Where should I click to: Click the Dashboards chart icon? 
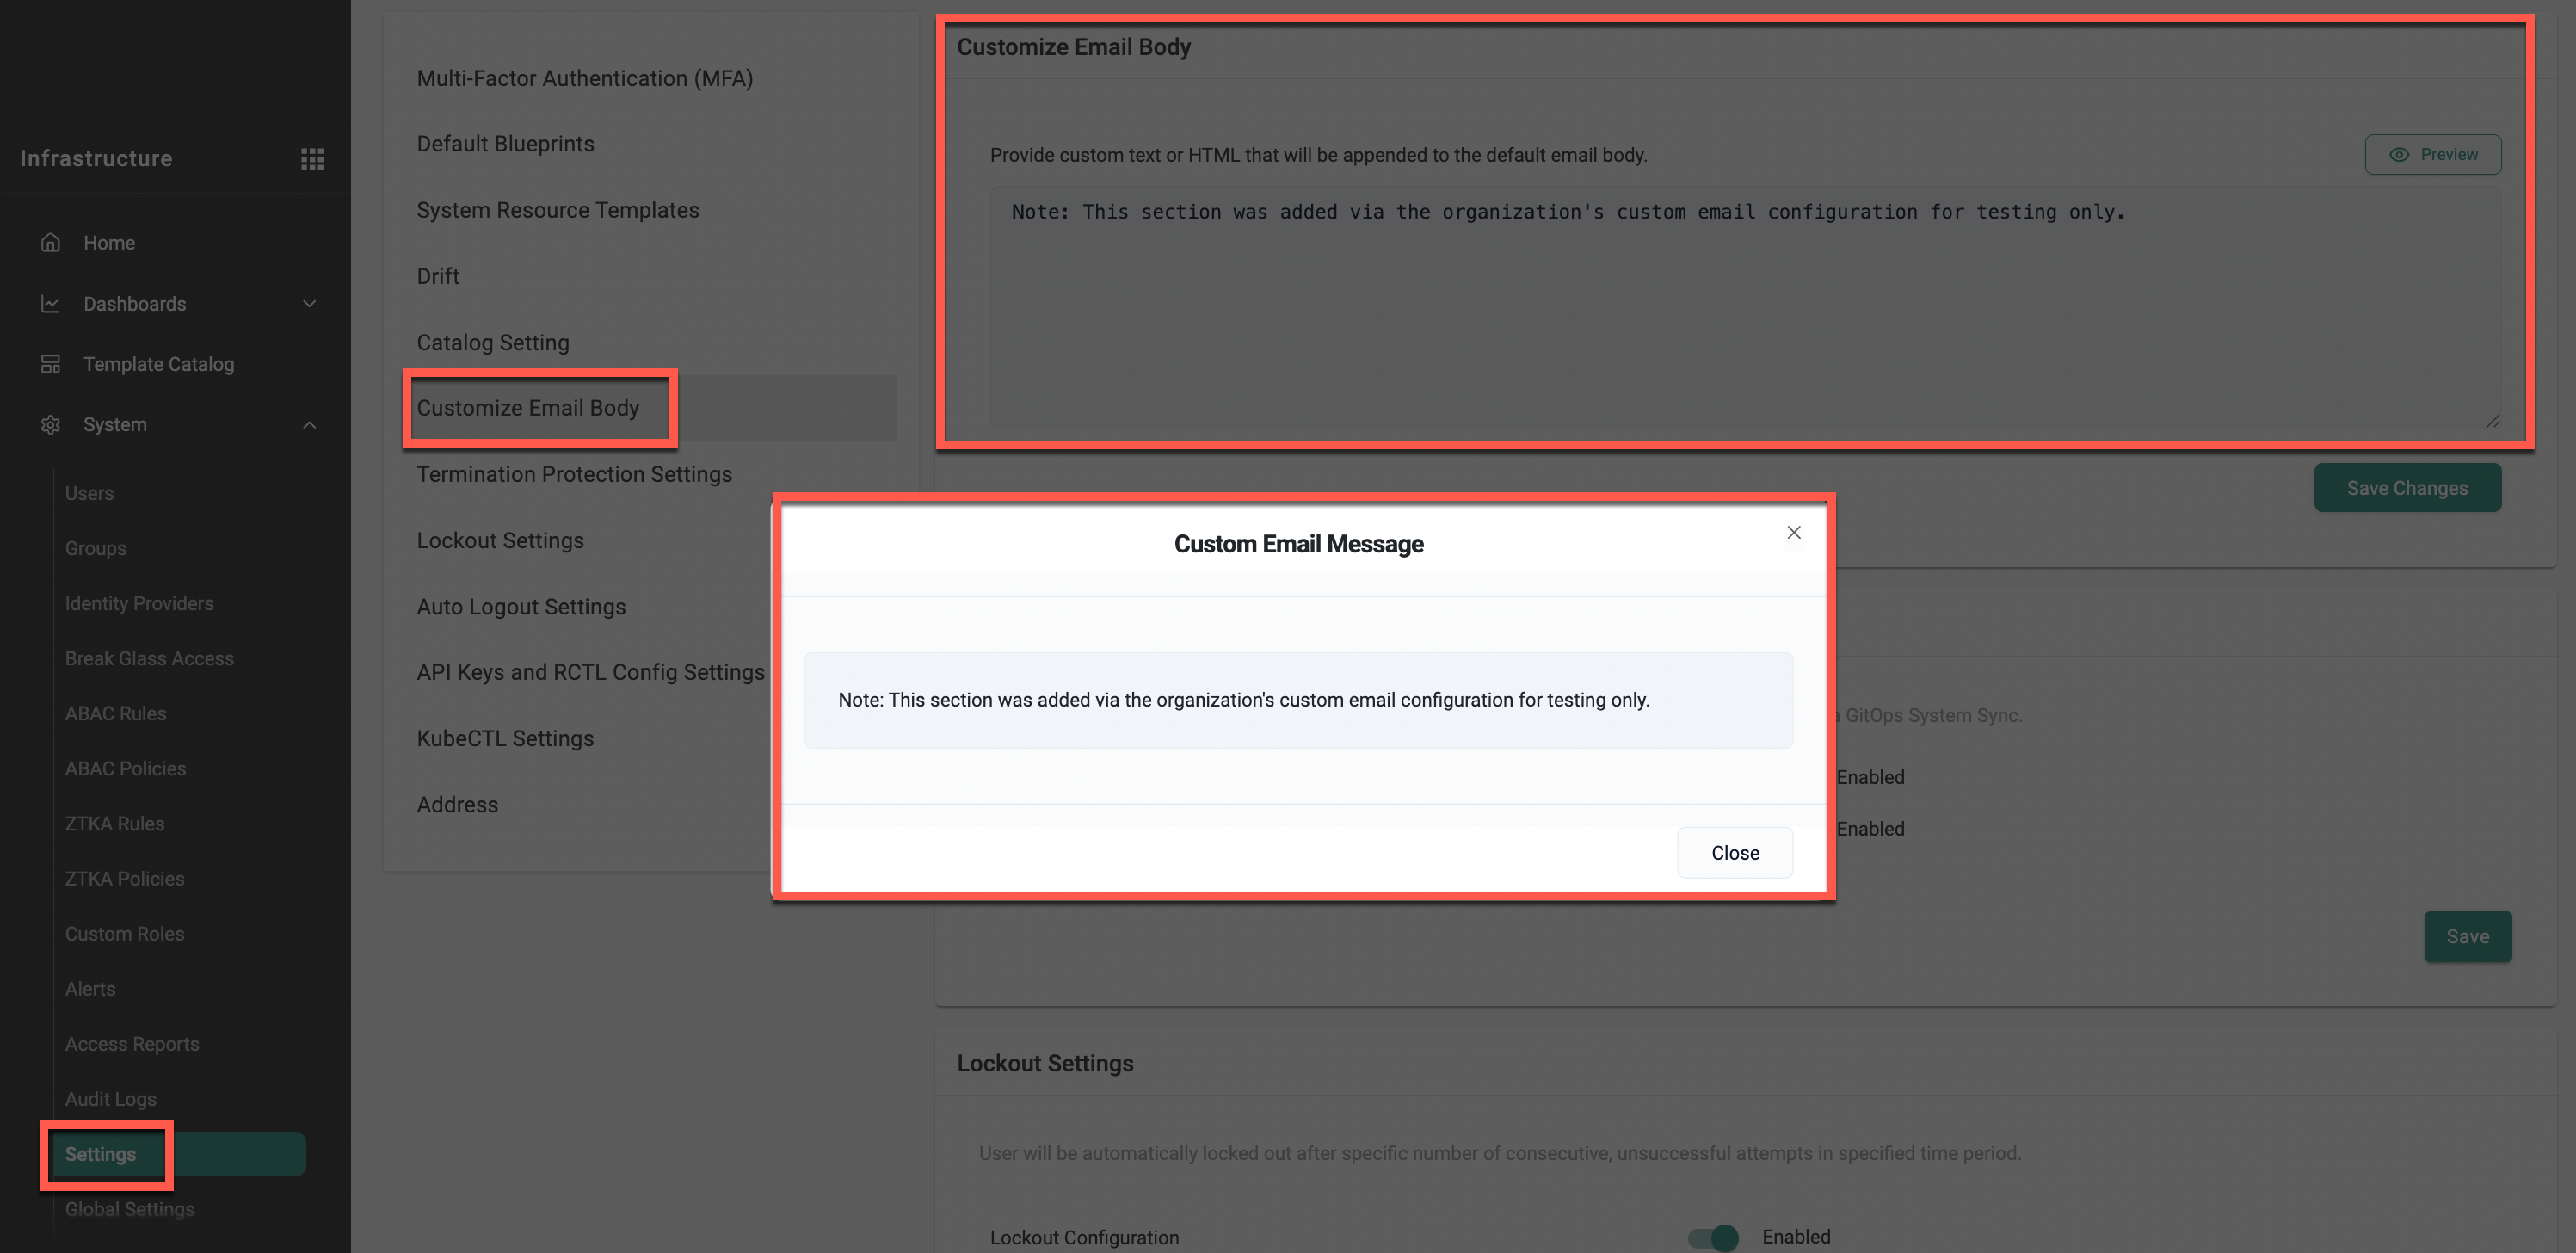coord(51,303)
